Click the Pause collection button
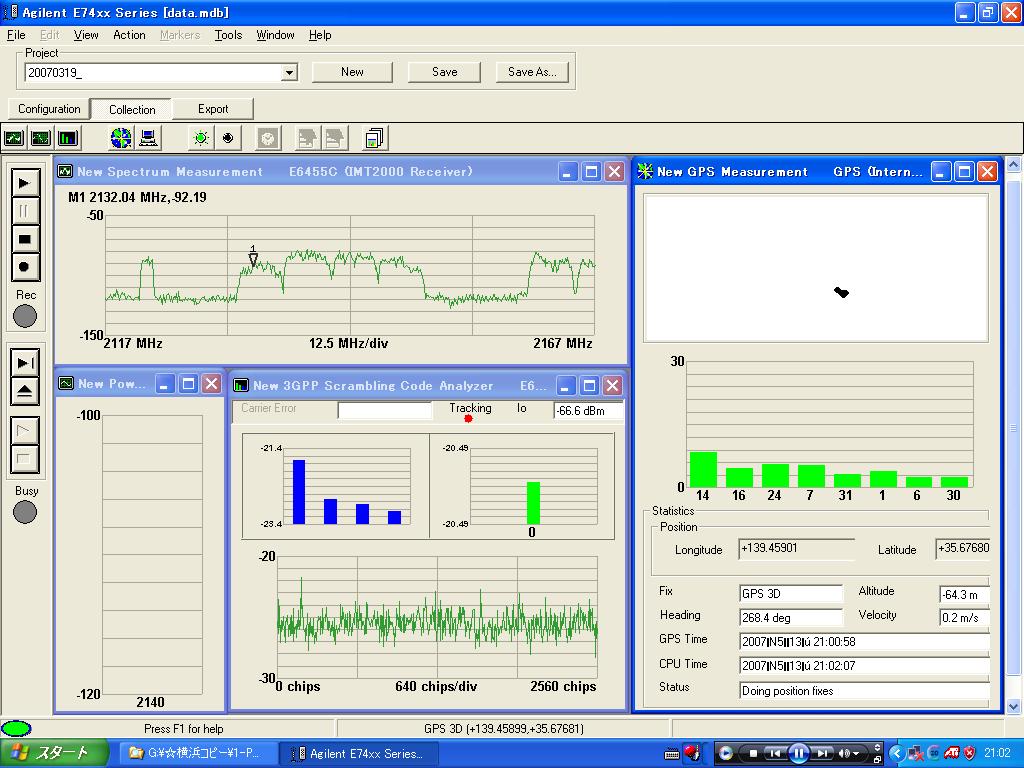Screen dimensions: 1024x768 (24, 211)
